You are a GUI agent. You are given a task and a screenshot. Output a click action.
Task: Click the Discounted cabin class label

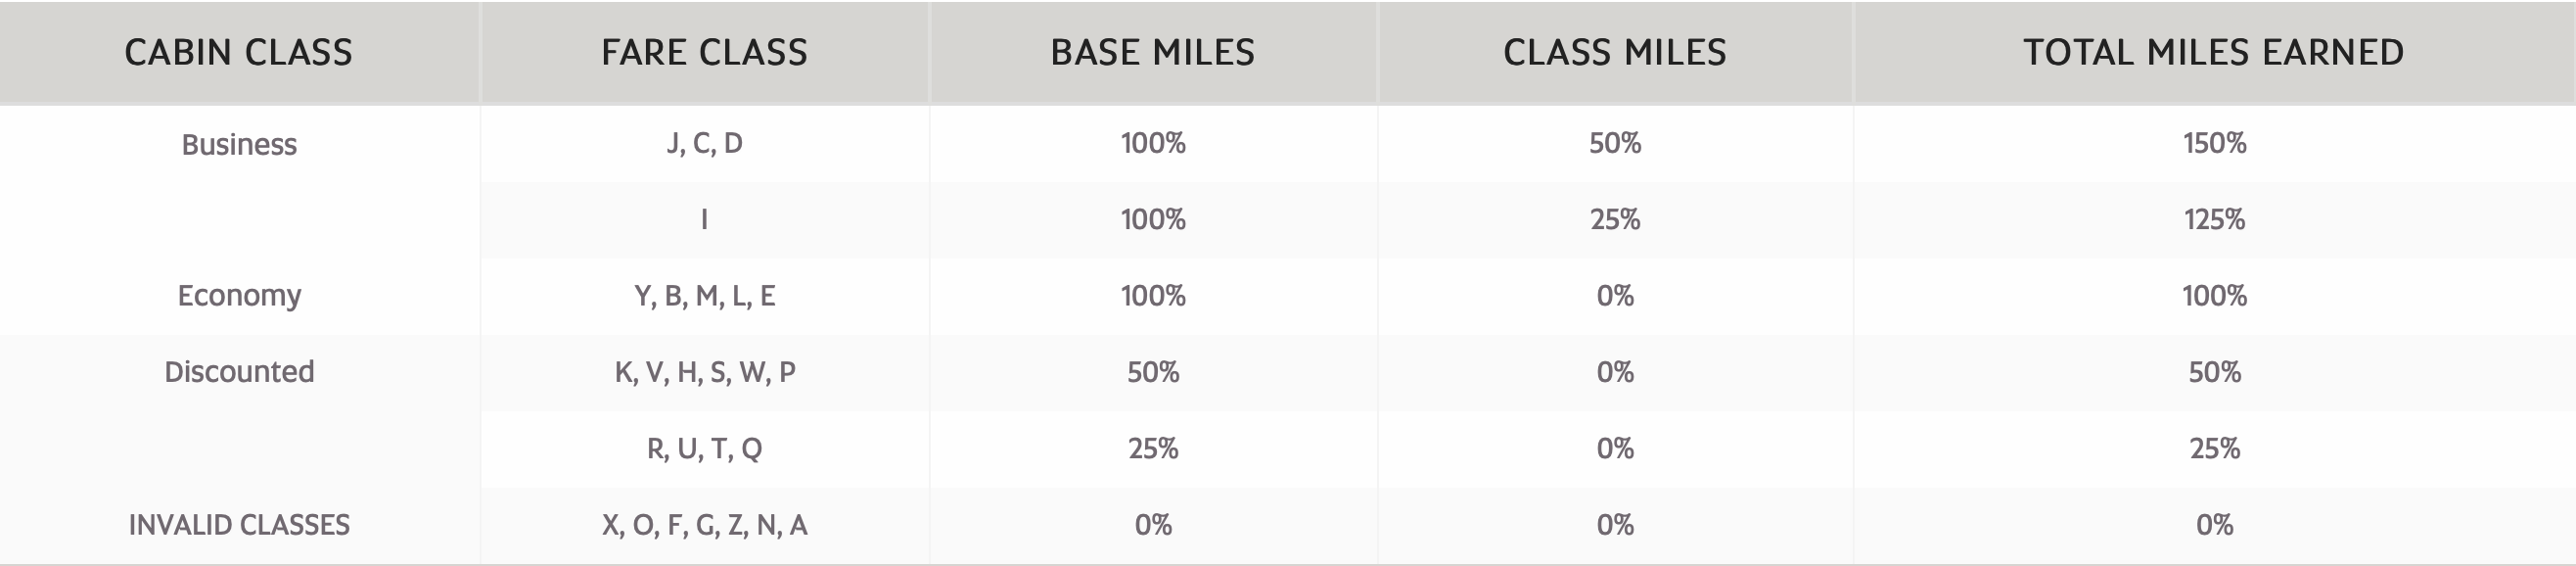coord(239,372)
